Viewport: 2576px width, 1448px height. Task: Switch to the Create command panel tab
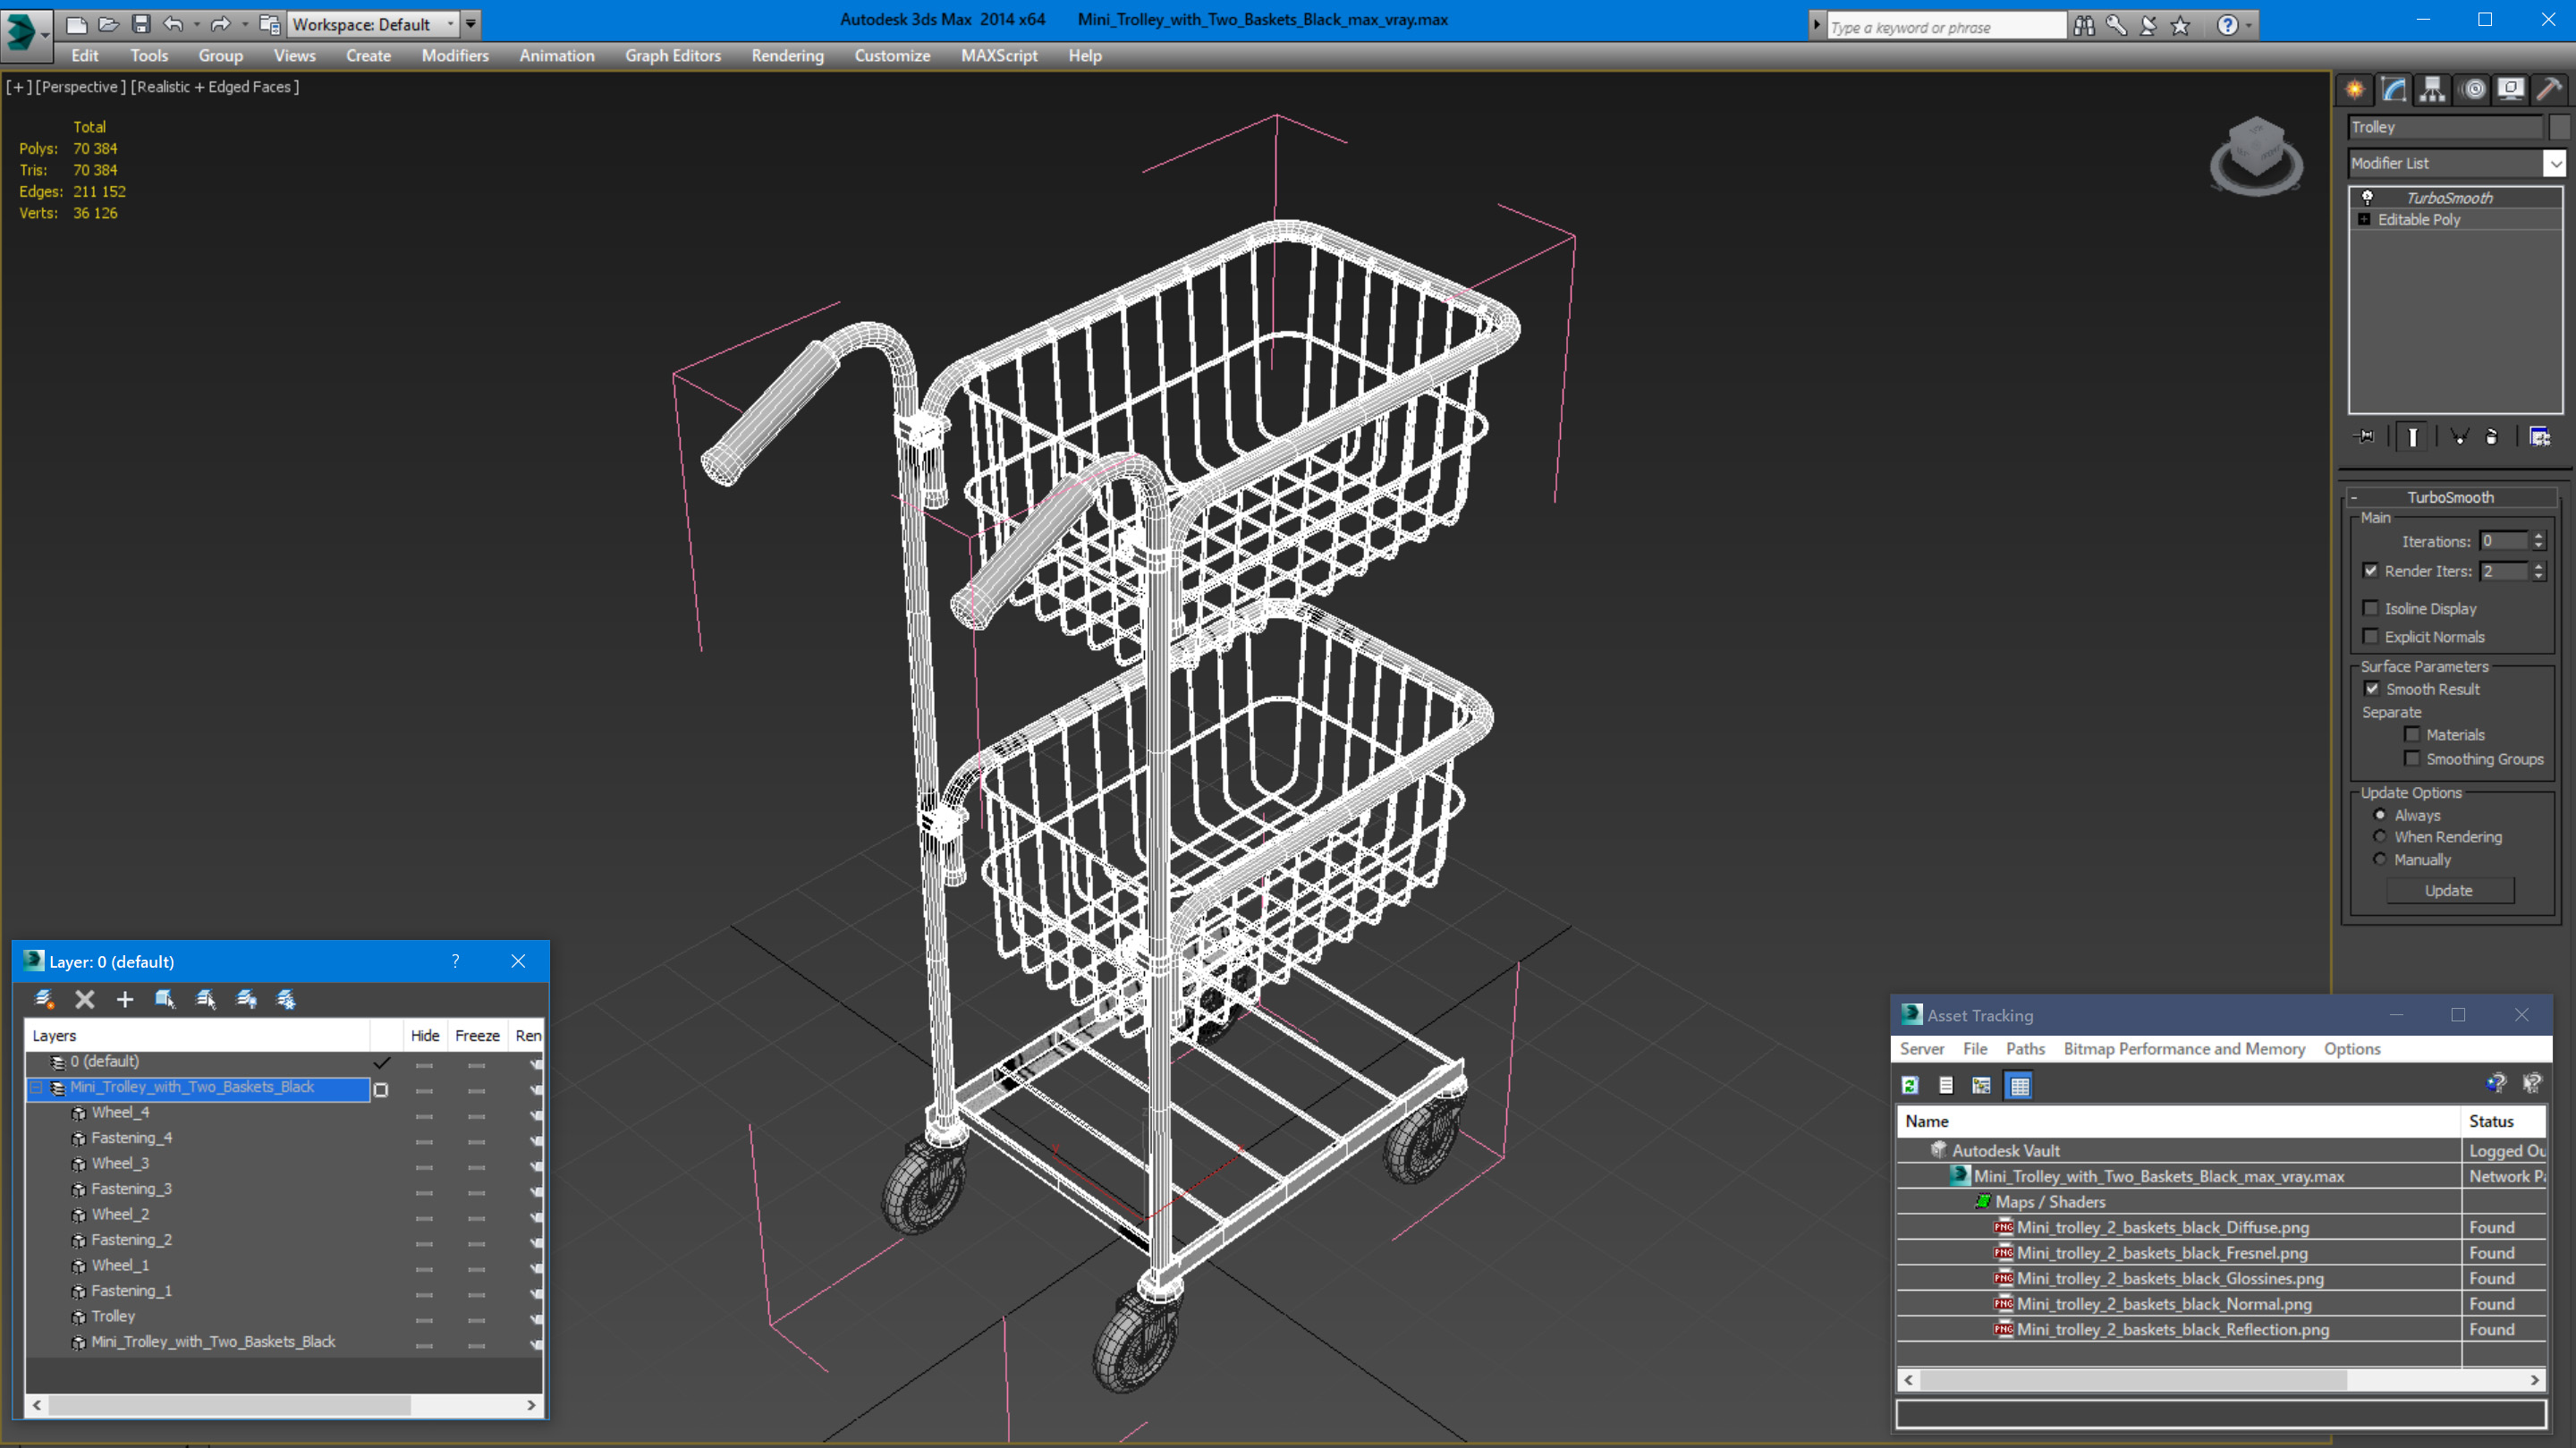[2356, 90]
